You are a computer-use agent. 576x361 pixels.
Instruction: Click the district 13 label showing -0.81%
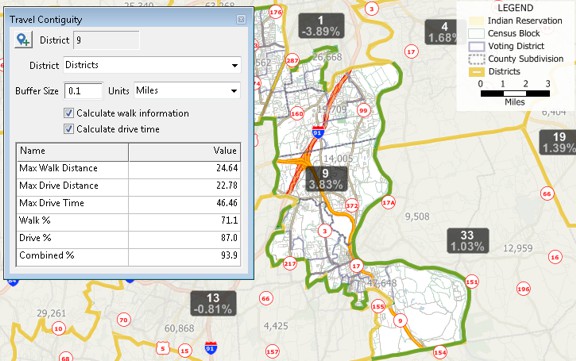213,303
